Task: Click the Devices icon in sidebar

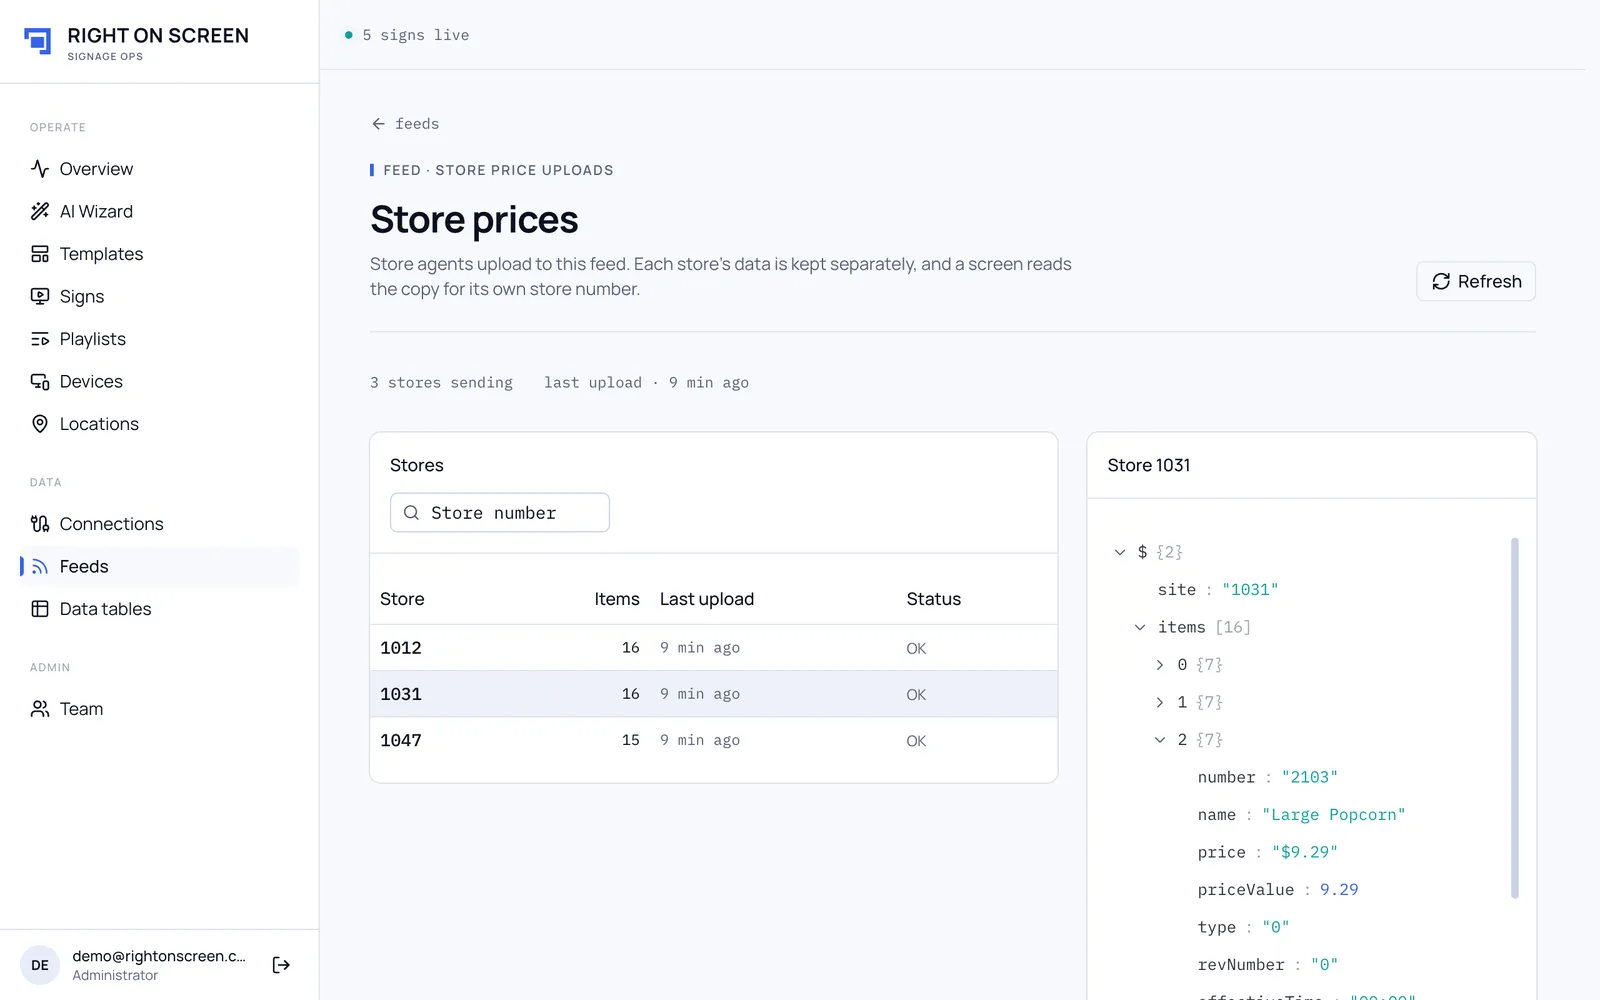Action: pos(40,381)
